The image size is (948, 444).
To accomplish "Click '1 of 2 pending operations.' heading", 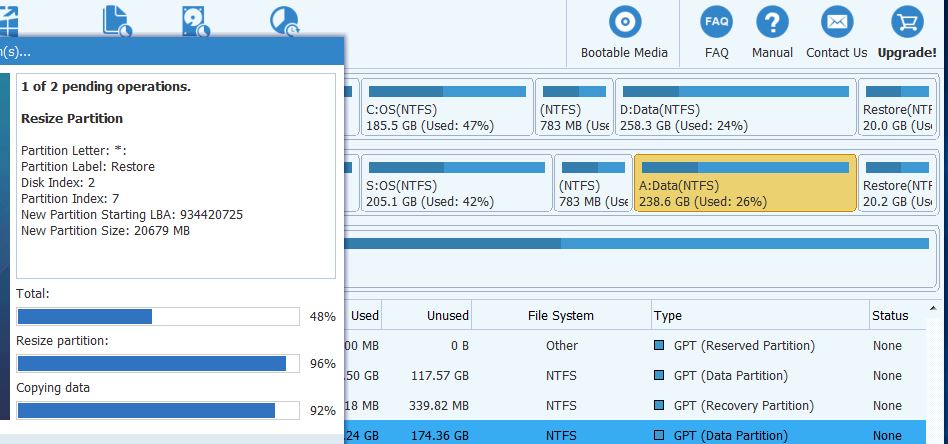I will click(106, 87).
